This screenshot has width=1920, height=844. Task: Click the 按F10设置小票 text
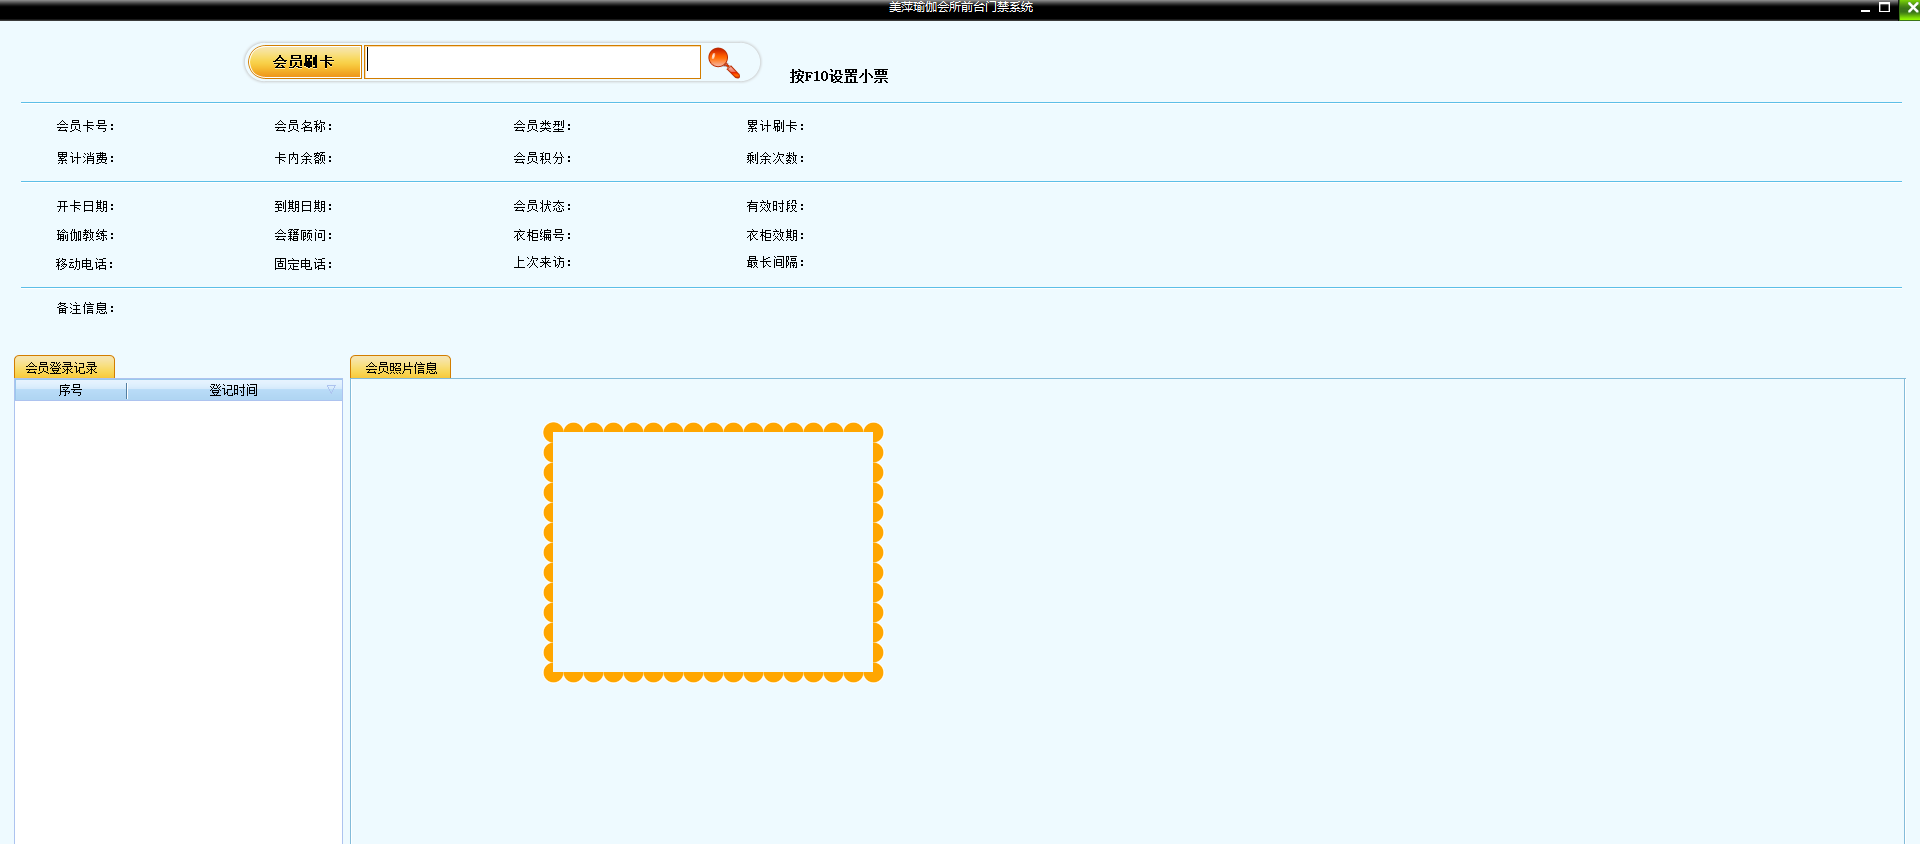(839, 76)
